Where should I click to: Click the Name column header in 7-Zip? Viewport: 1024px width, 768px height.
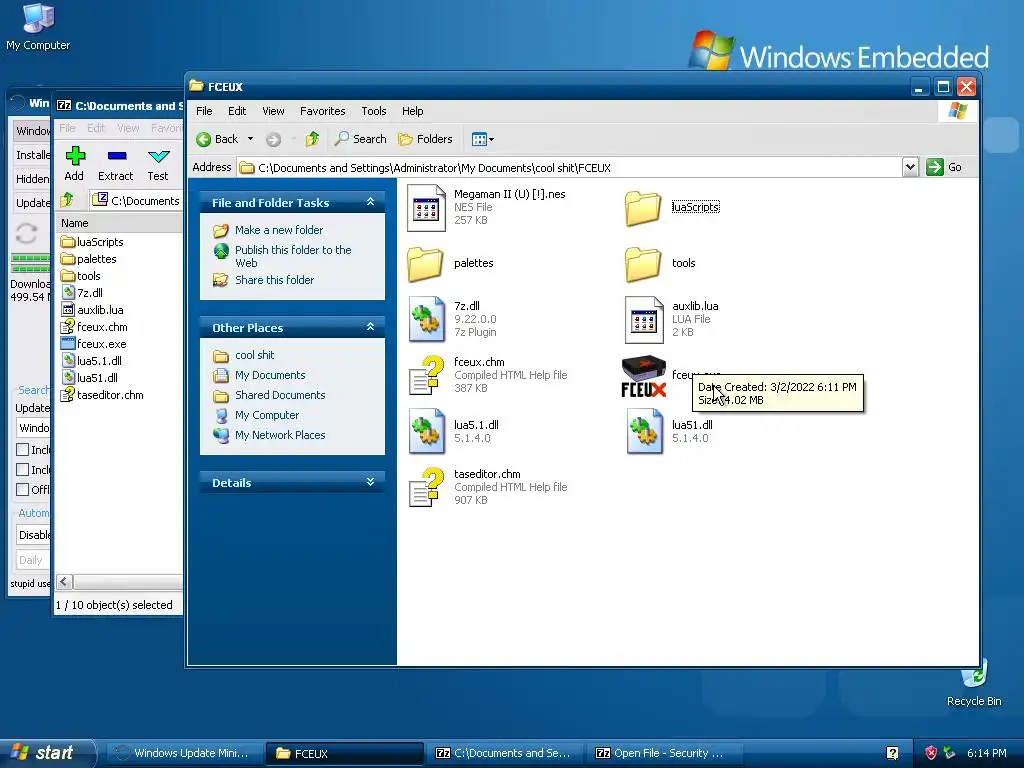pyautogui.click(x=120, y=223)
